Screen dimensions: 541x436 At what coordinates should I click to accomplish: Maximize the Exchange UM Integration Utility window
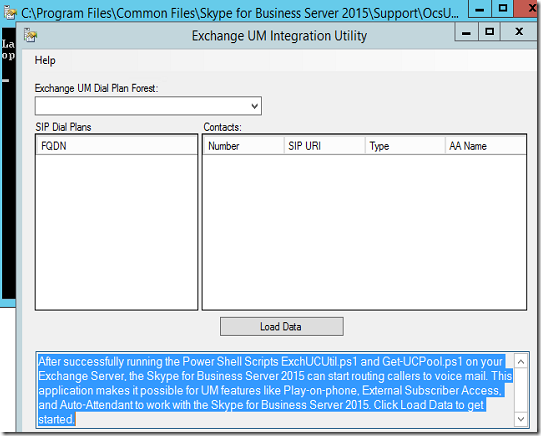pyautogui.click(x=489, y=32)
